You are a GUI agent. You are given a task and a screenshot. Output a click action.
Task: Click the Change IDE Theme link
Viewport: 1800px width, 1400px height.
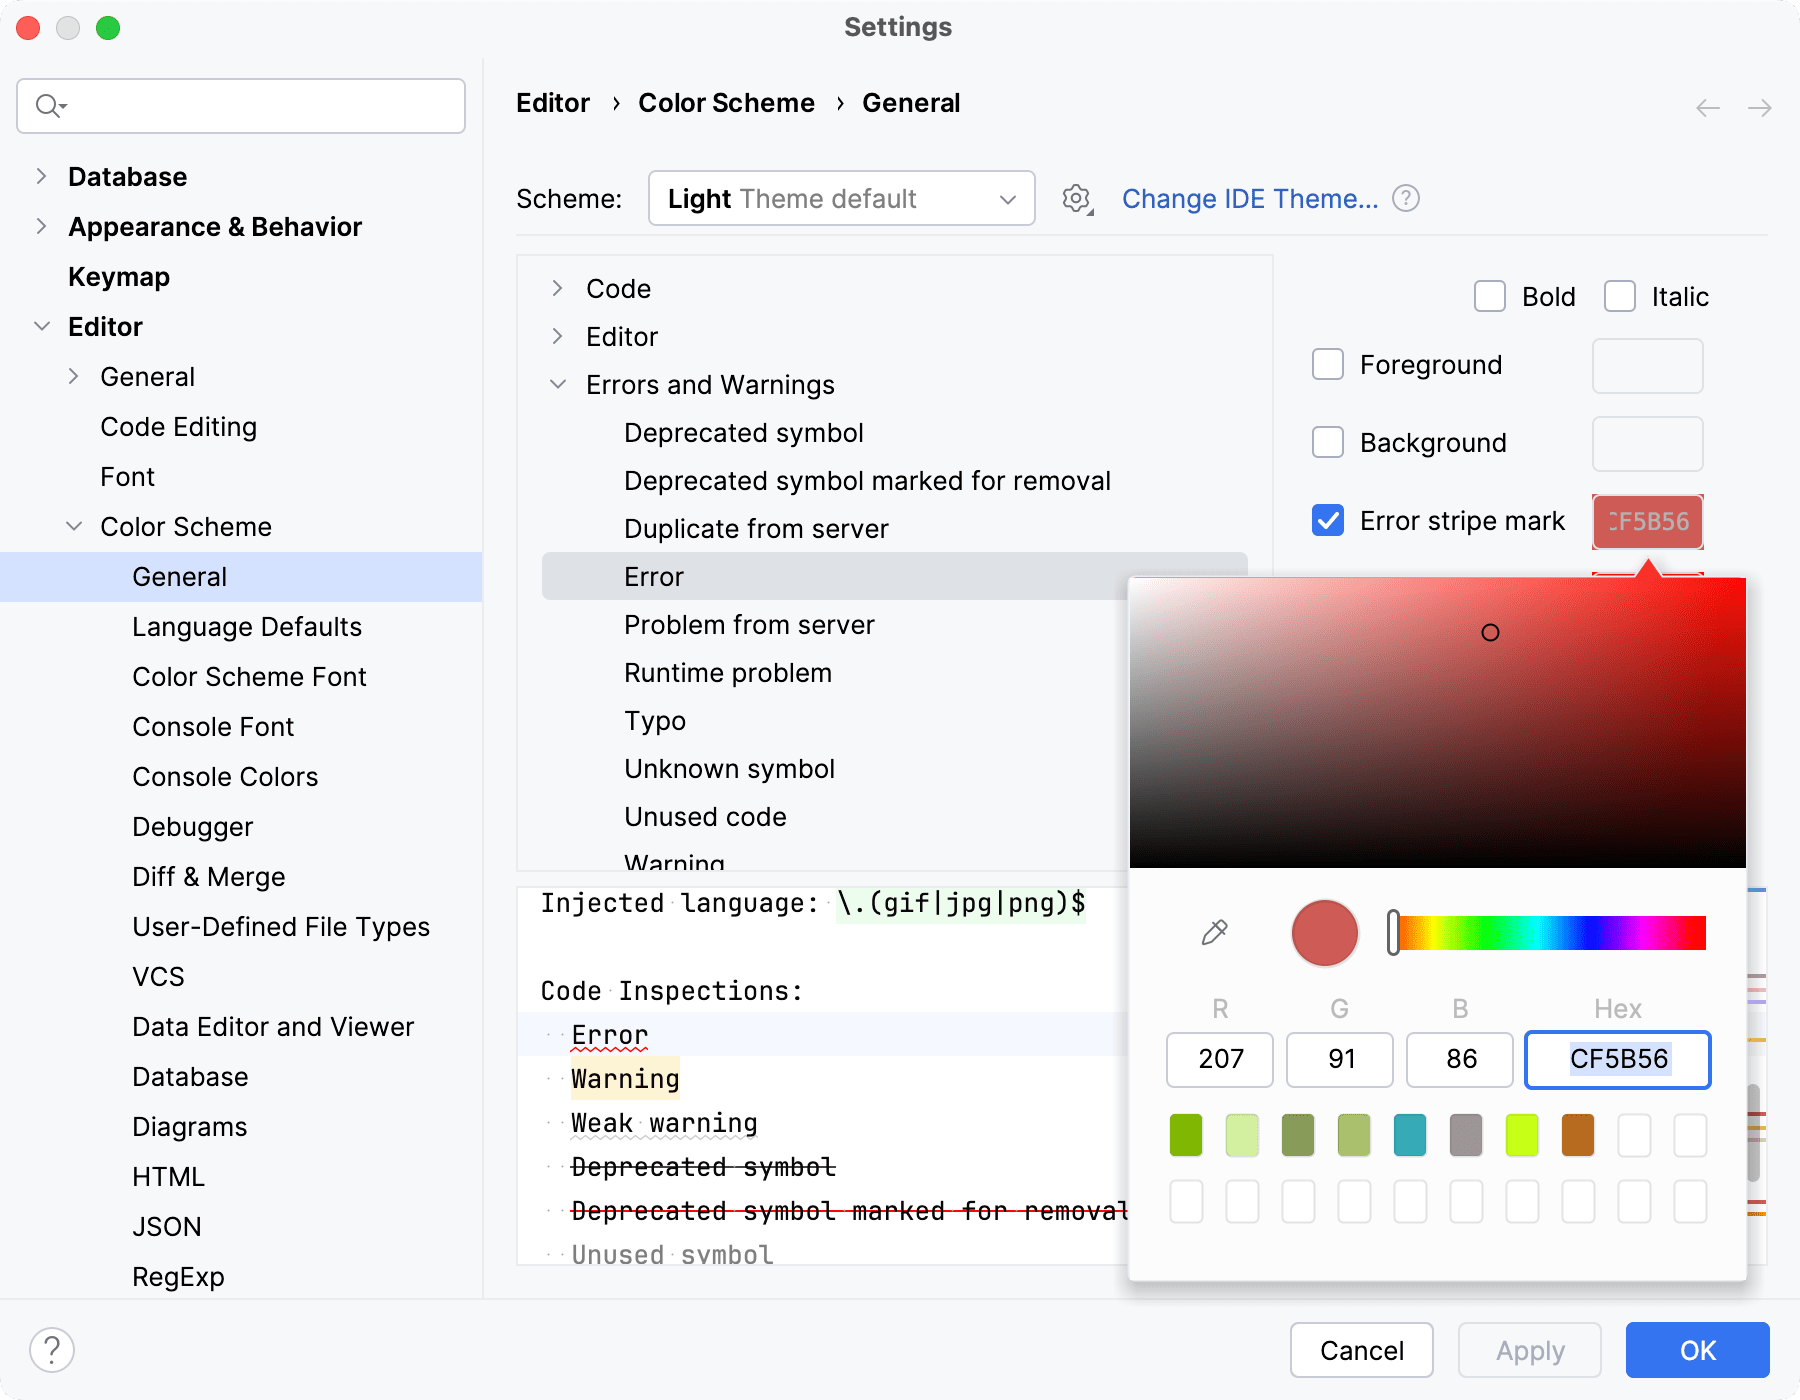pyautogui.click(x=1249, y=199)
